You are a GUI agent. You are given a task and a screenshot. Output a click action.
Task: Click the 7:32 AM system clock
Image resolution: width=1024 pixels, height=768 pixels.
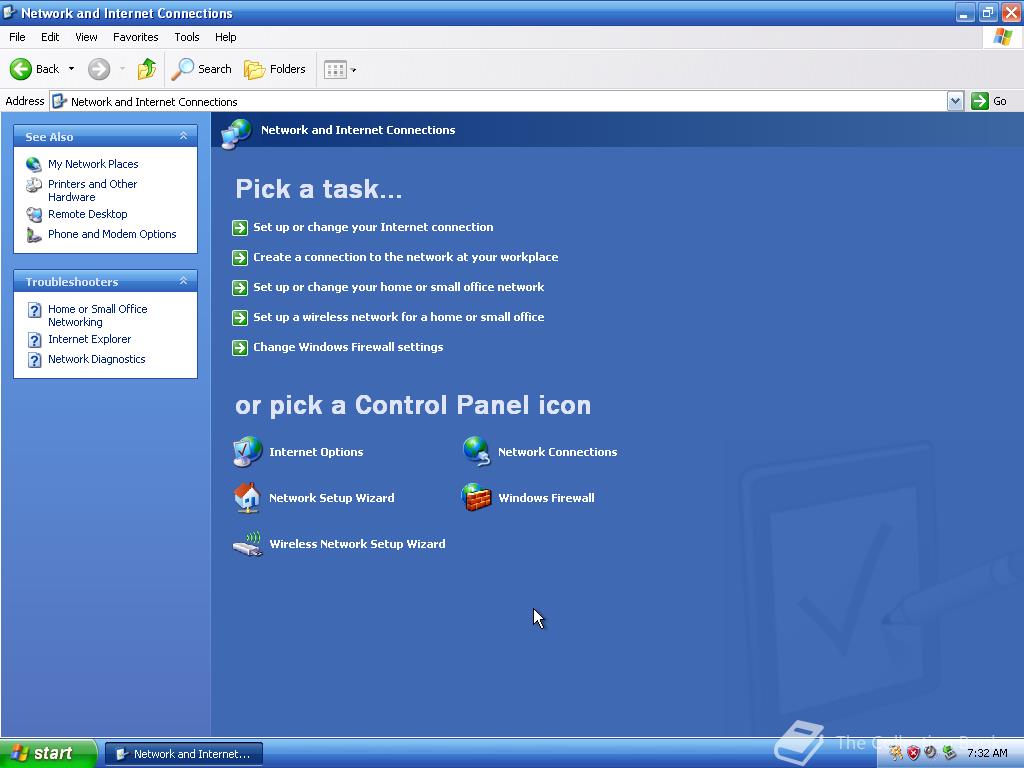point(987,753)
